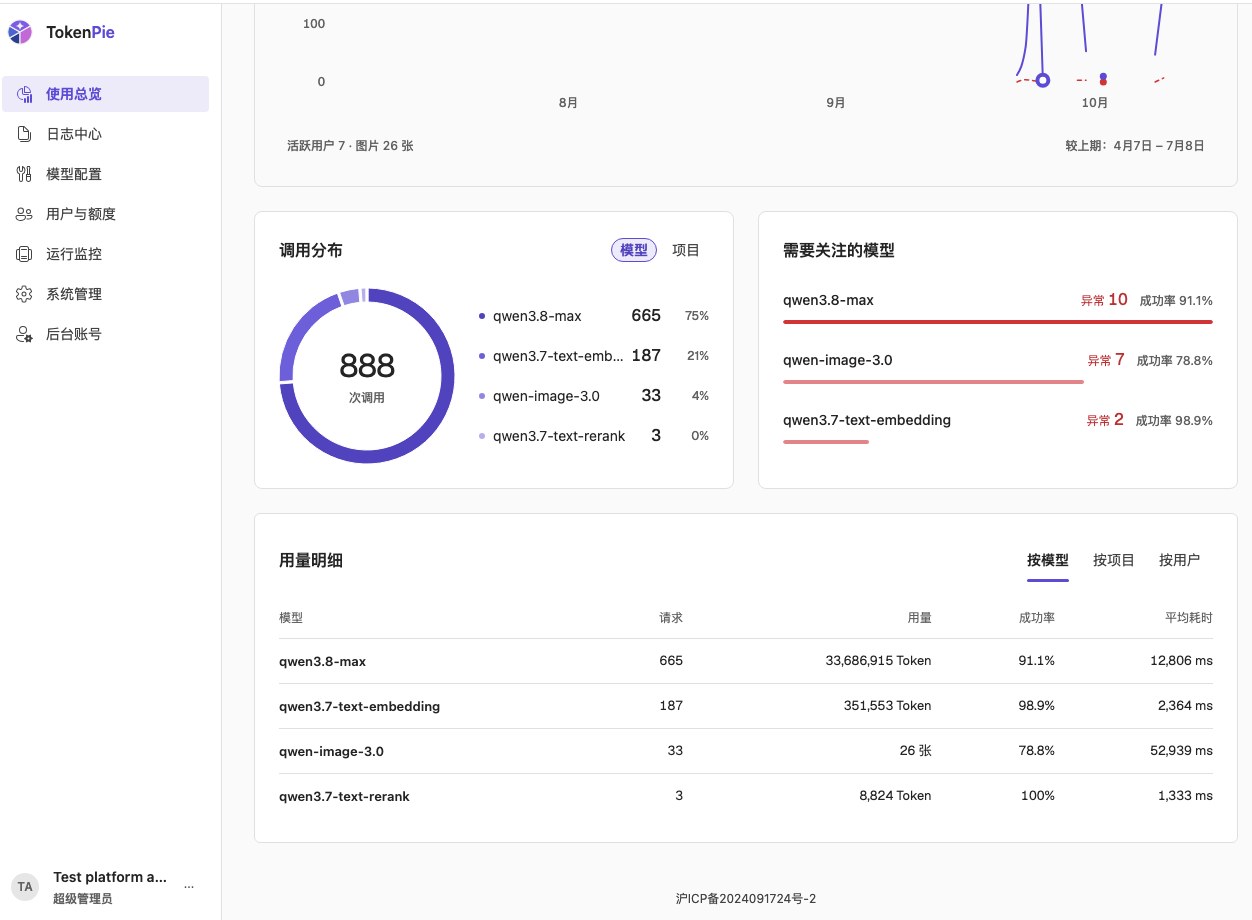Click 异常 10 count for qwen3.8-max
1252x920 pixels.
coord(1104,300)
